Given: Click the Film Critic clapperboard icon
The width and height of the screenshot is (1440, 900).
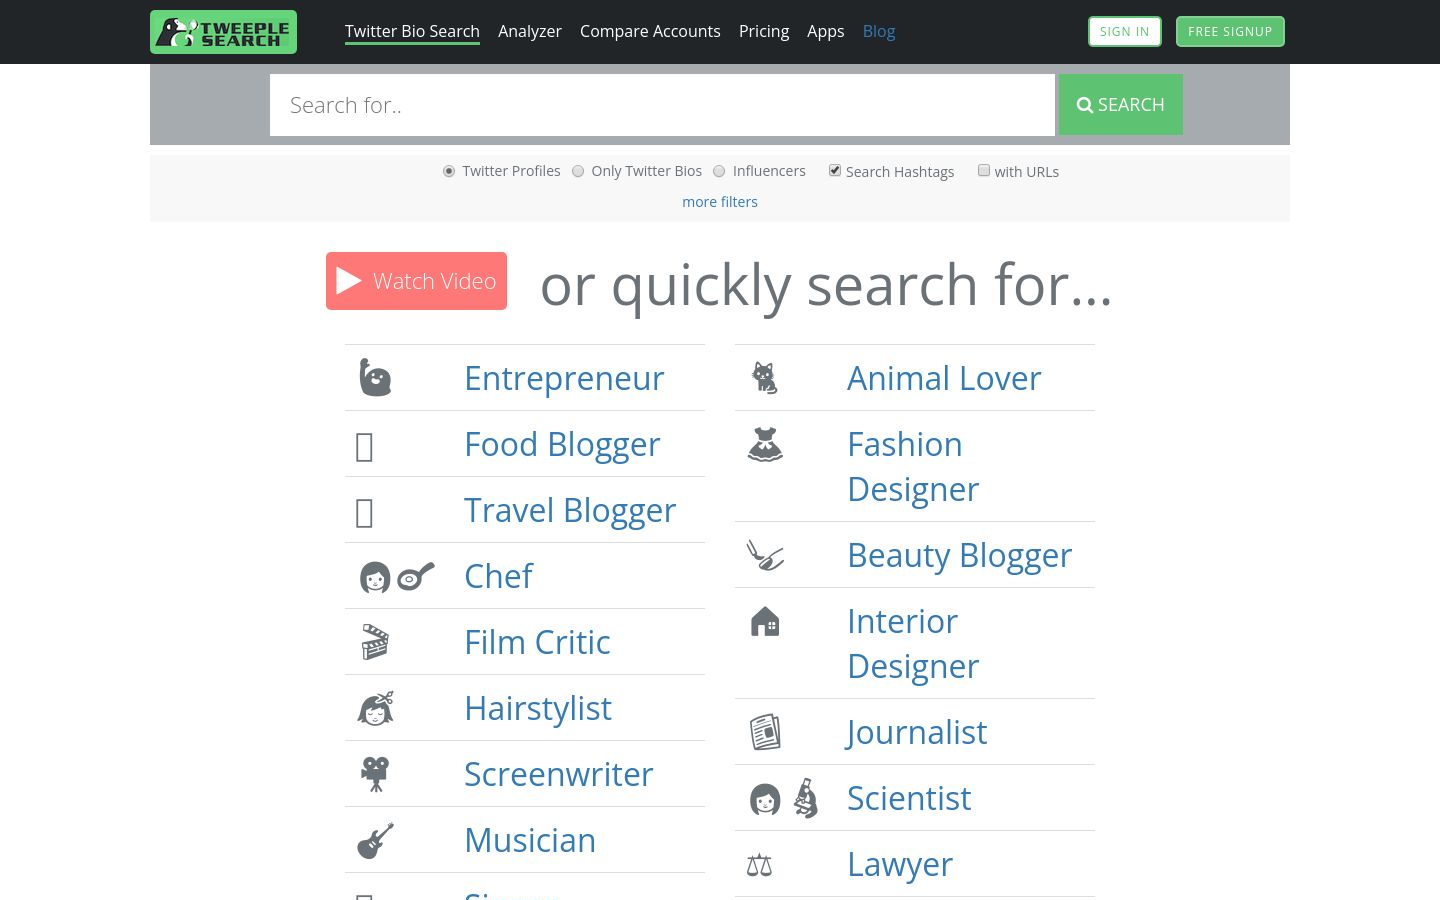Looking at the screenshot, I should [x=375, y=641].
